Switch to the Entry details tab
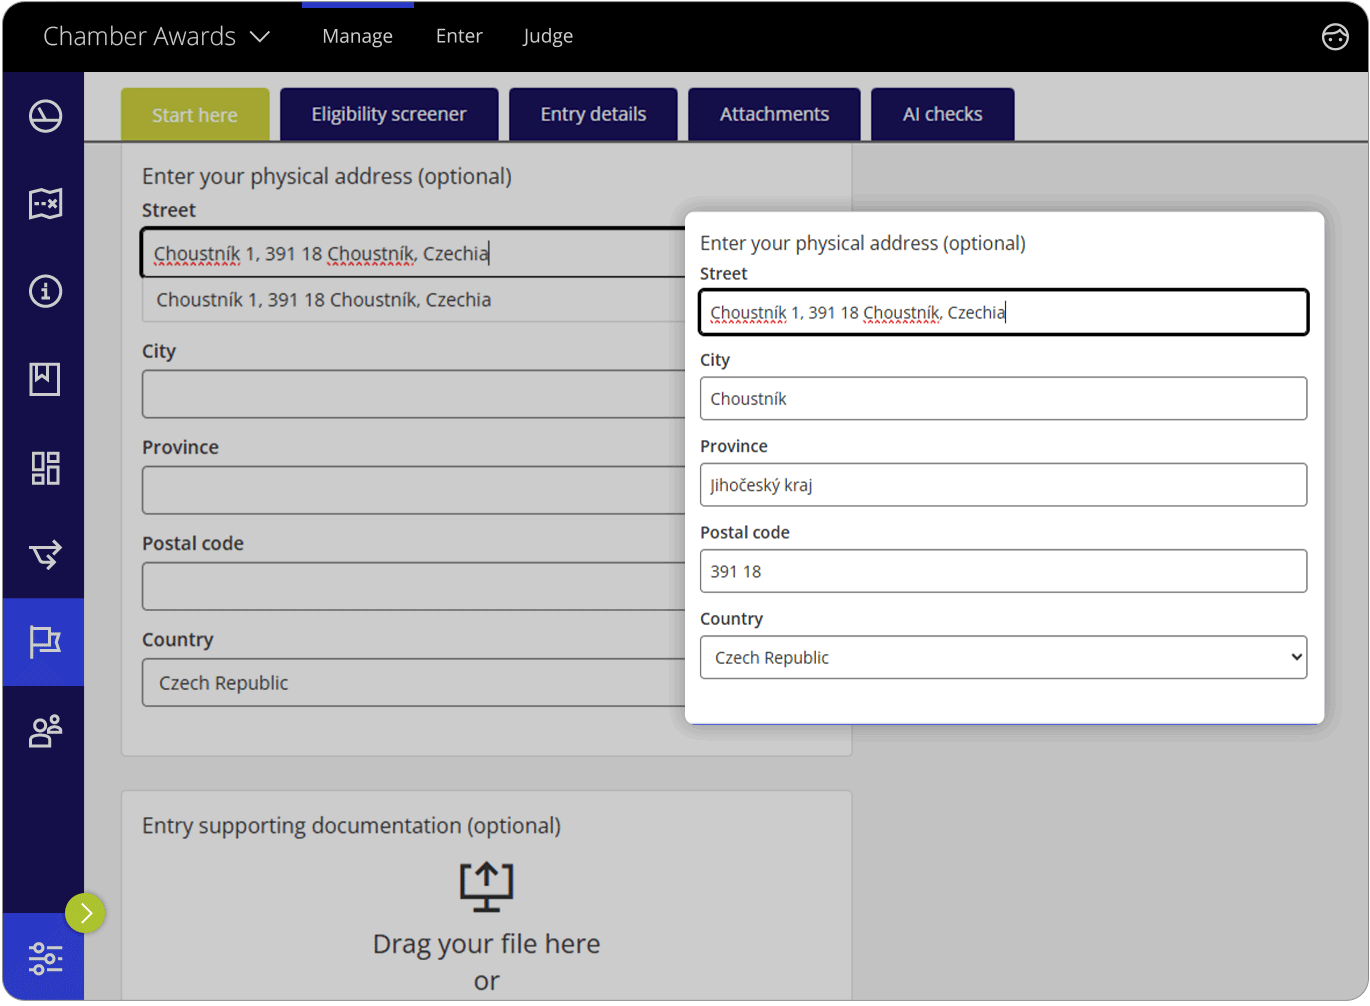This screenshot has width=1370, height=1006. [593, 114]
